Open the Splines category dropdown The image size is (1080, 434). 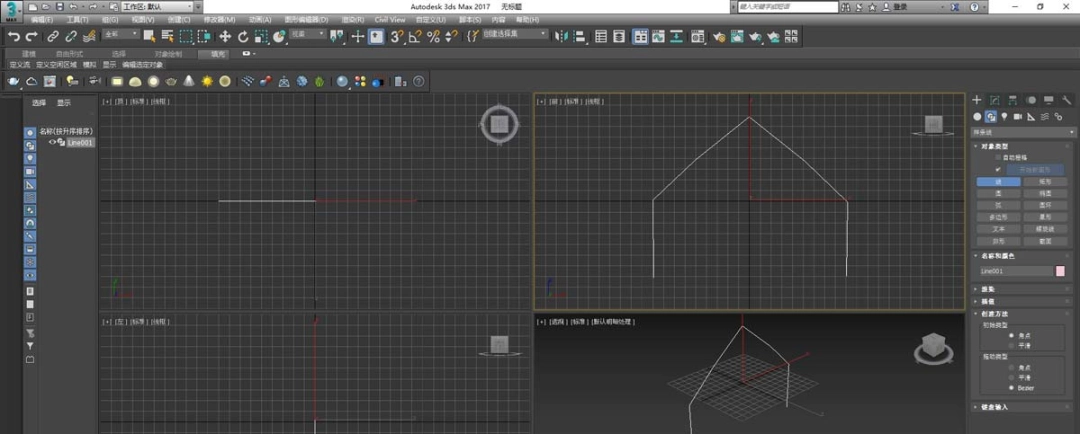pos(1024,132)
